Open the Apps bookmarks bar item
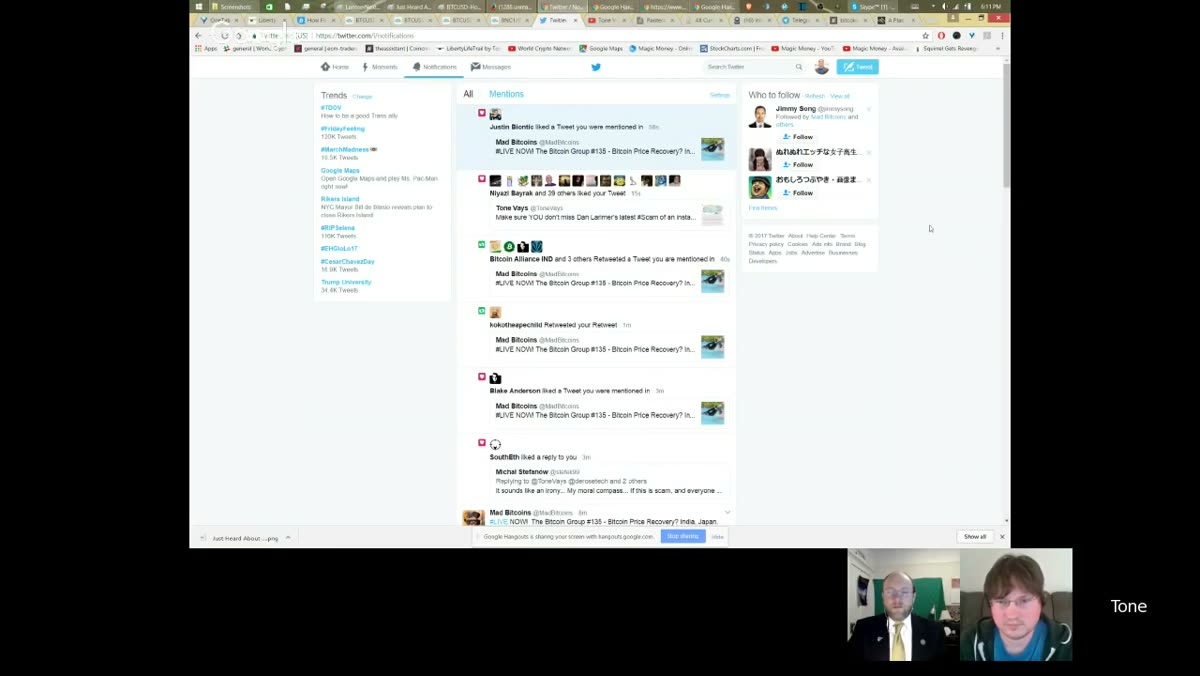 click(x=207, y=48)
